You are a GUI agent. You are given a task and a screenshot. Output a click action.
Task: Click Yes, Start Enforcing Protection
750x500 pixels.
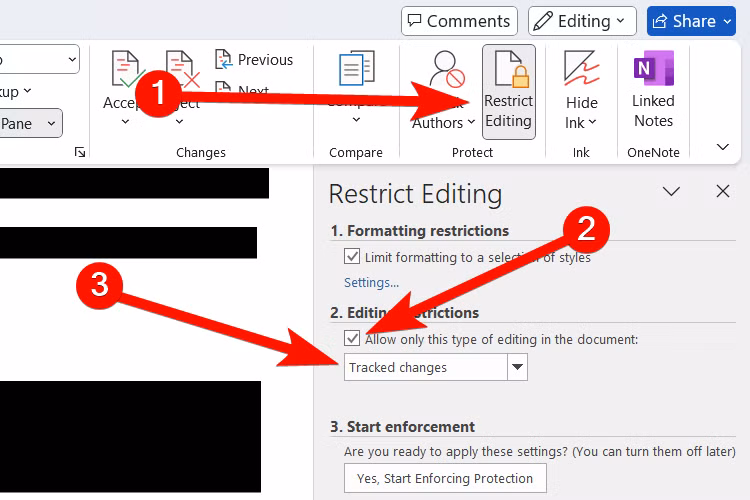(445, 478)
